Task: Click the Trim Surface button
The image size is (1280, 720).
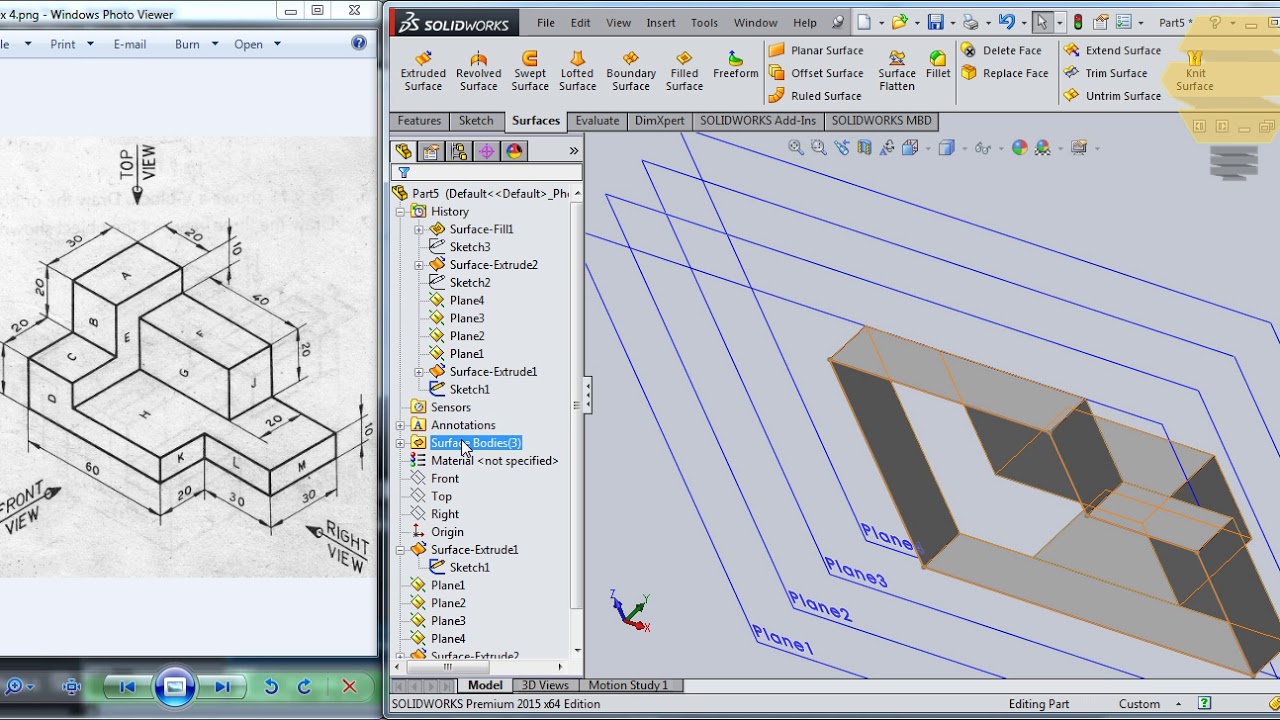Action: [1105, 73]
